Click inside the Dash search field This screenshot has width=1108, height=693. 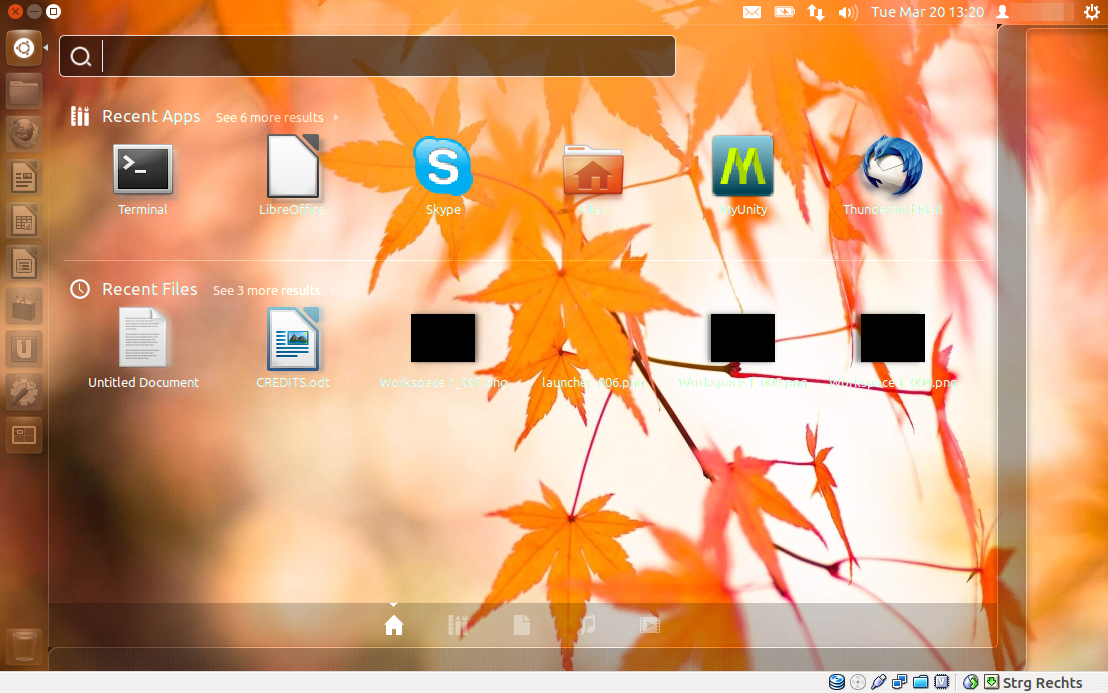click(x=367, y=56)
